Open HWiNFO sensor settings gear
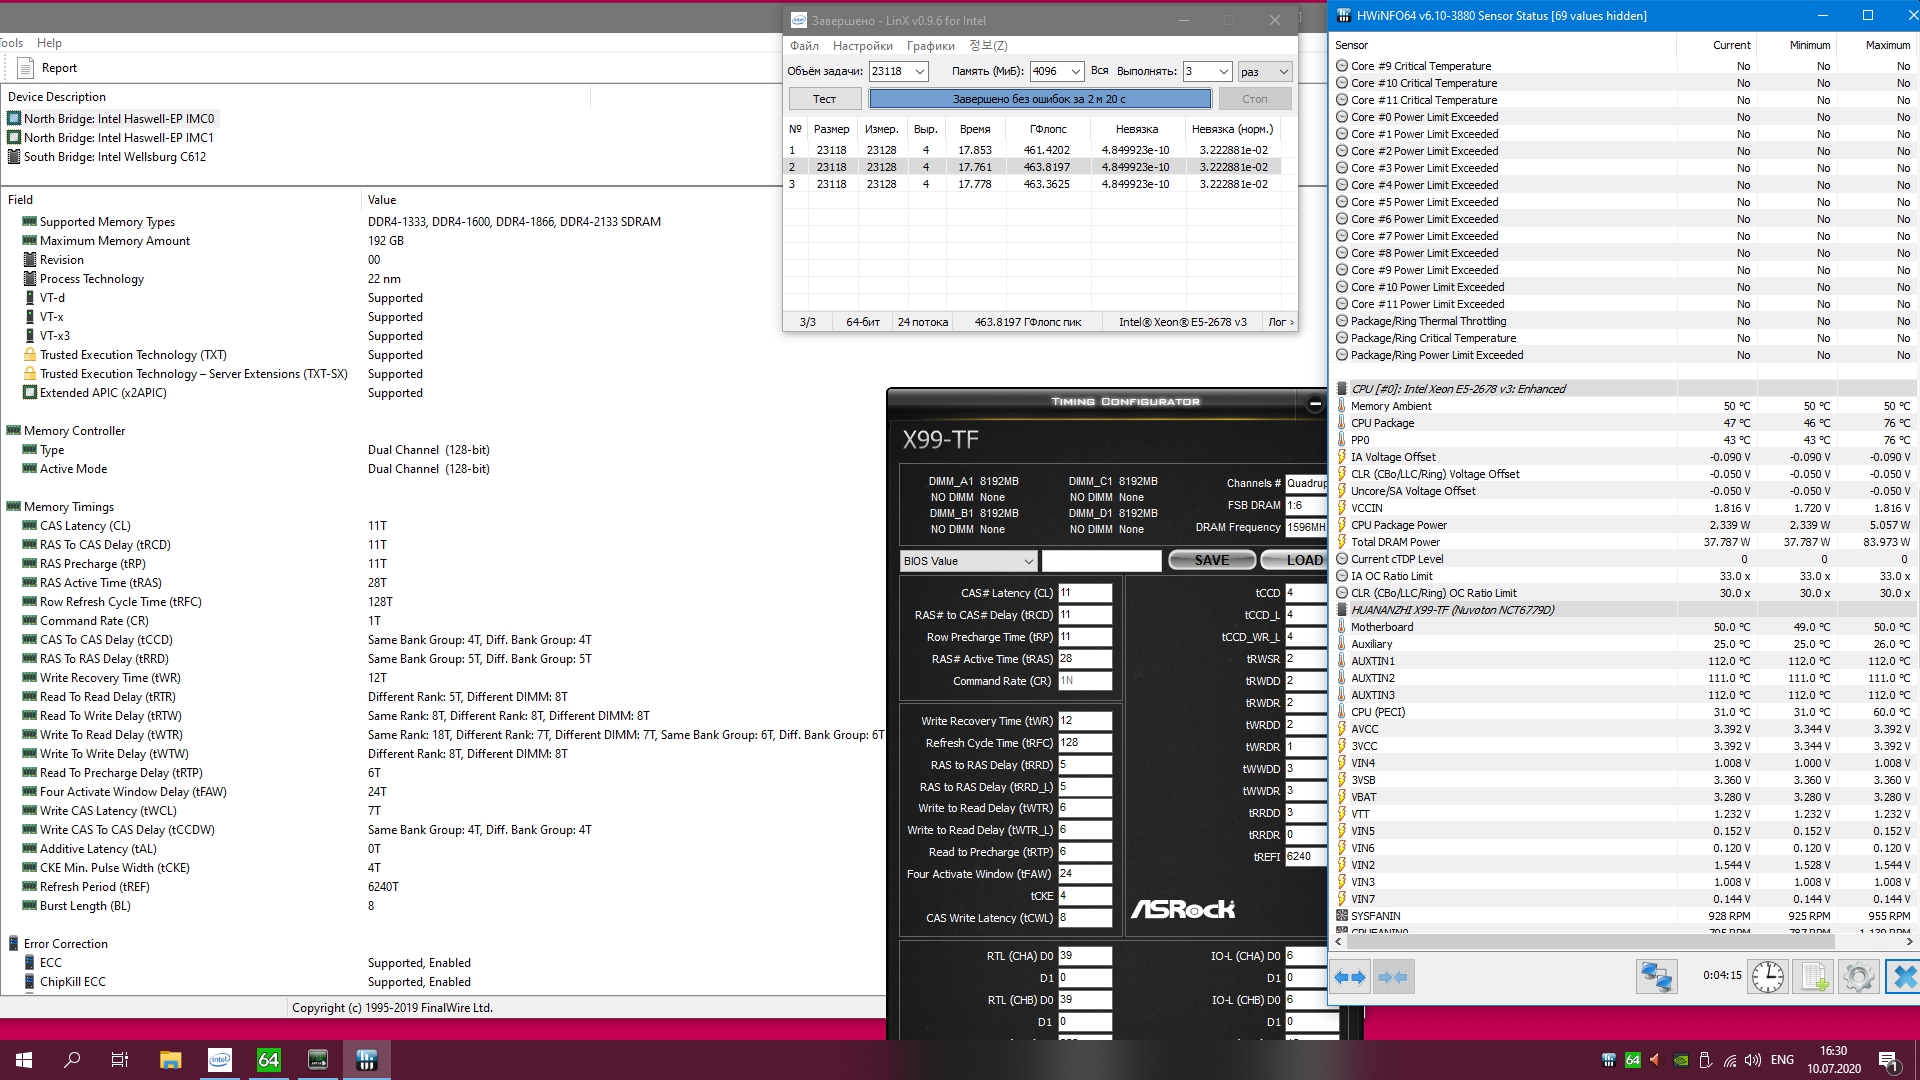The width and height of the screenshot is (1920, 1080). pyautogui.click(x=1858, y=977)
